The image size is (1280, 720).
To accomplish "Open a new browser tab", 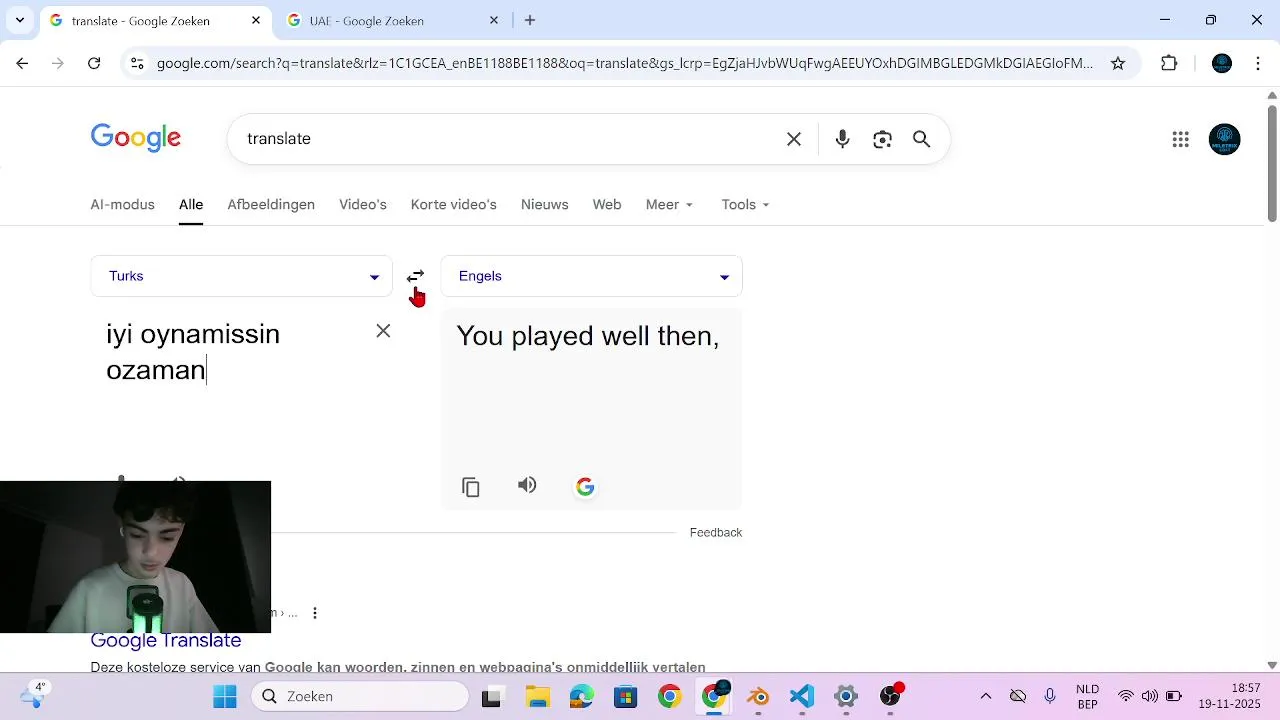I will [530, 20].
